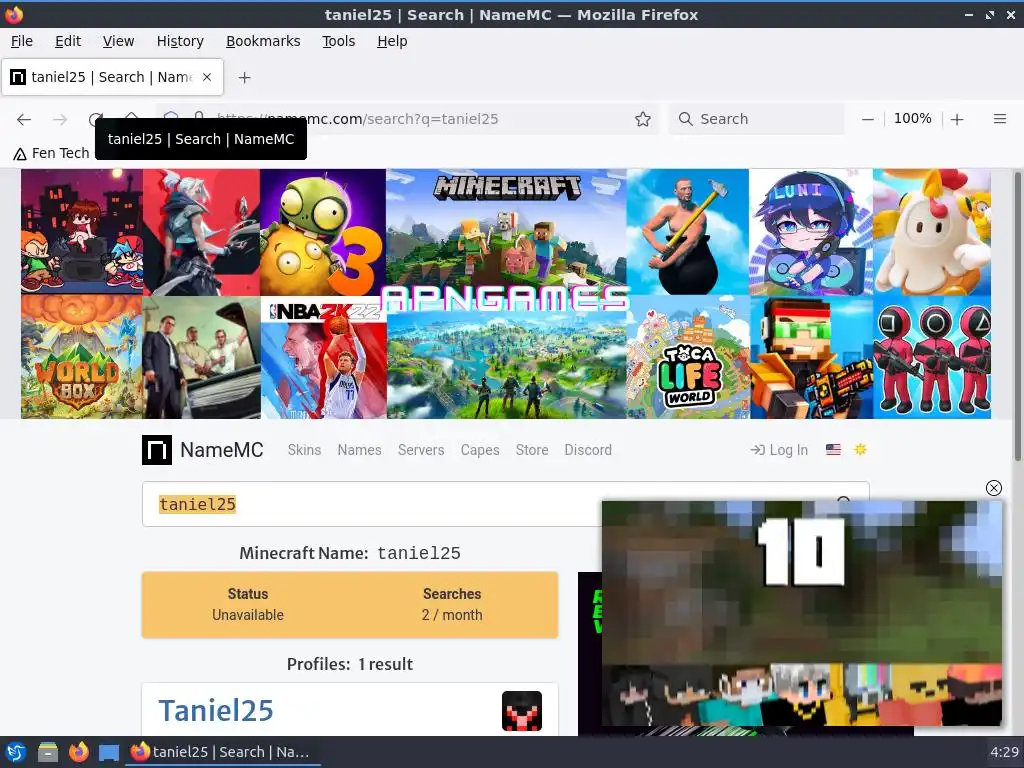Zoom out with the minus button
Screen dimensions: 1024x768
(867, 120)
